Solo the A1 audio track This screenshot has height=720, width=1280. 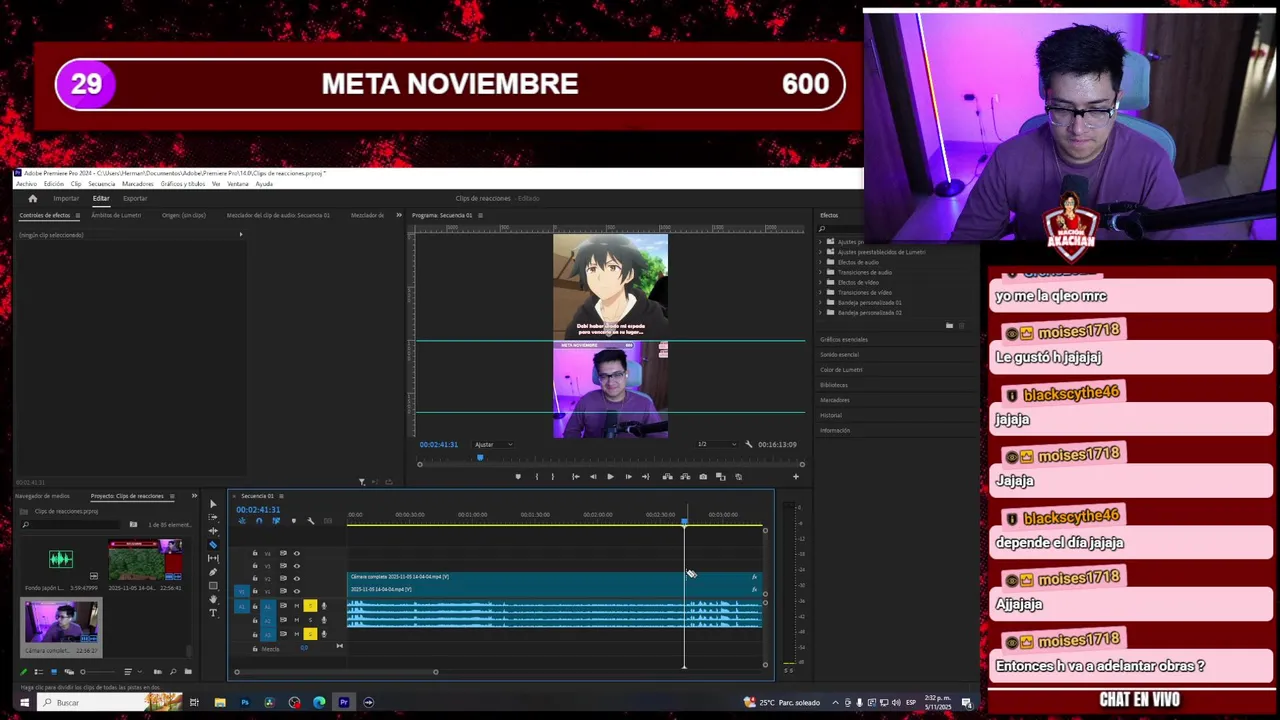tap(310, 606)
